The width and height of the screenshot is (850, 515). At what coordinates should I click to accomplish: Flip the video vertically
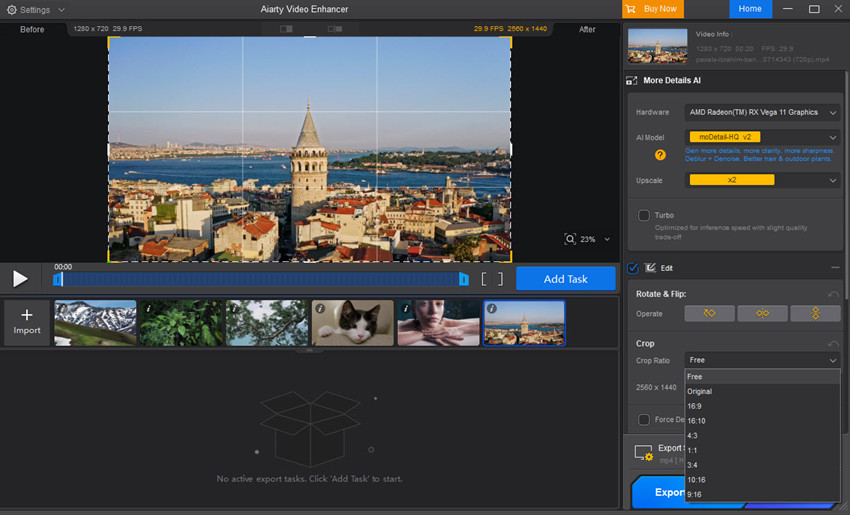click(x=815, y=313)
